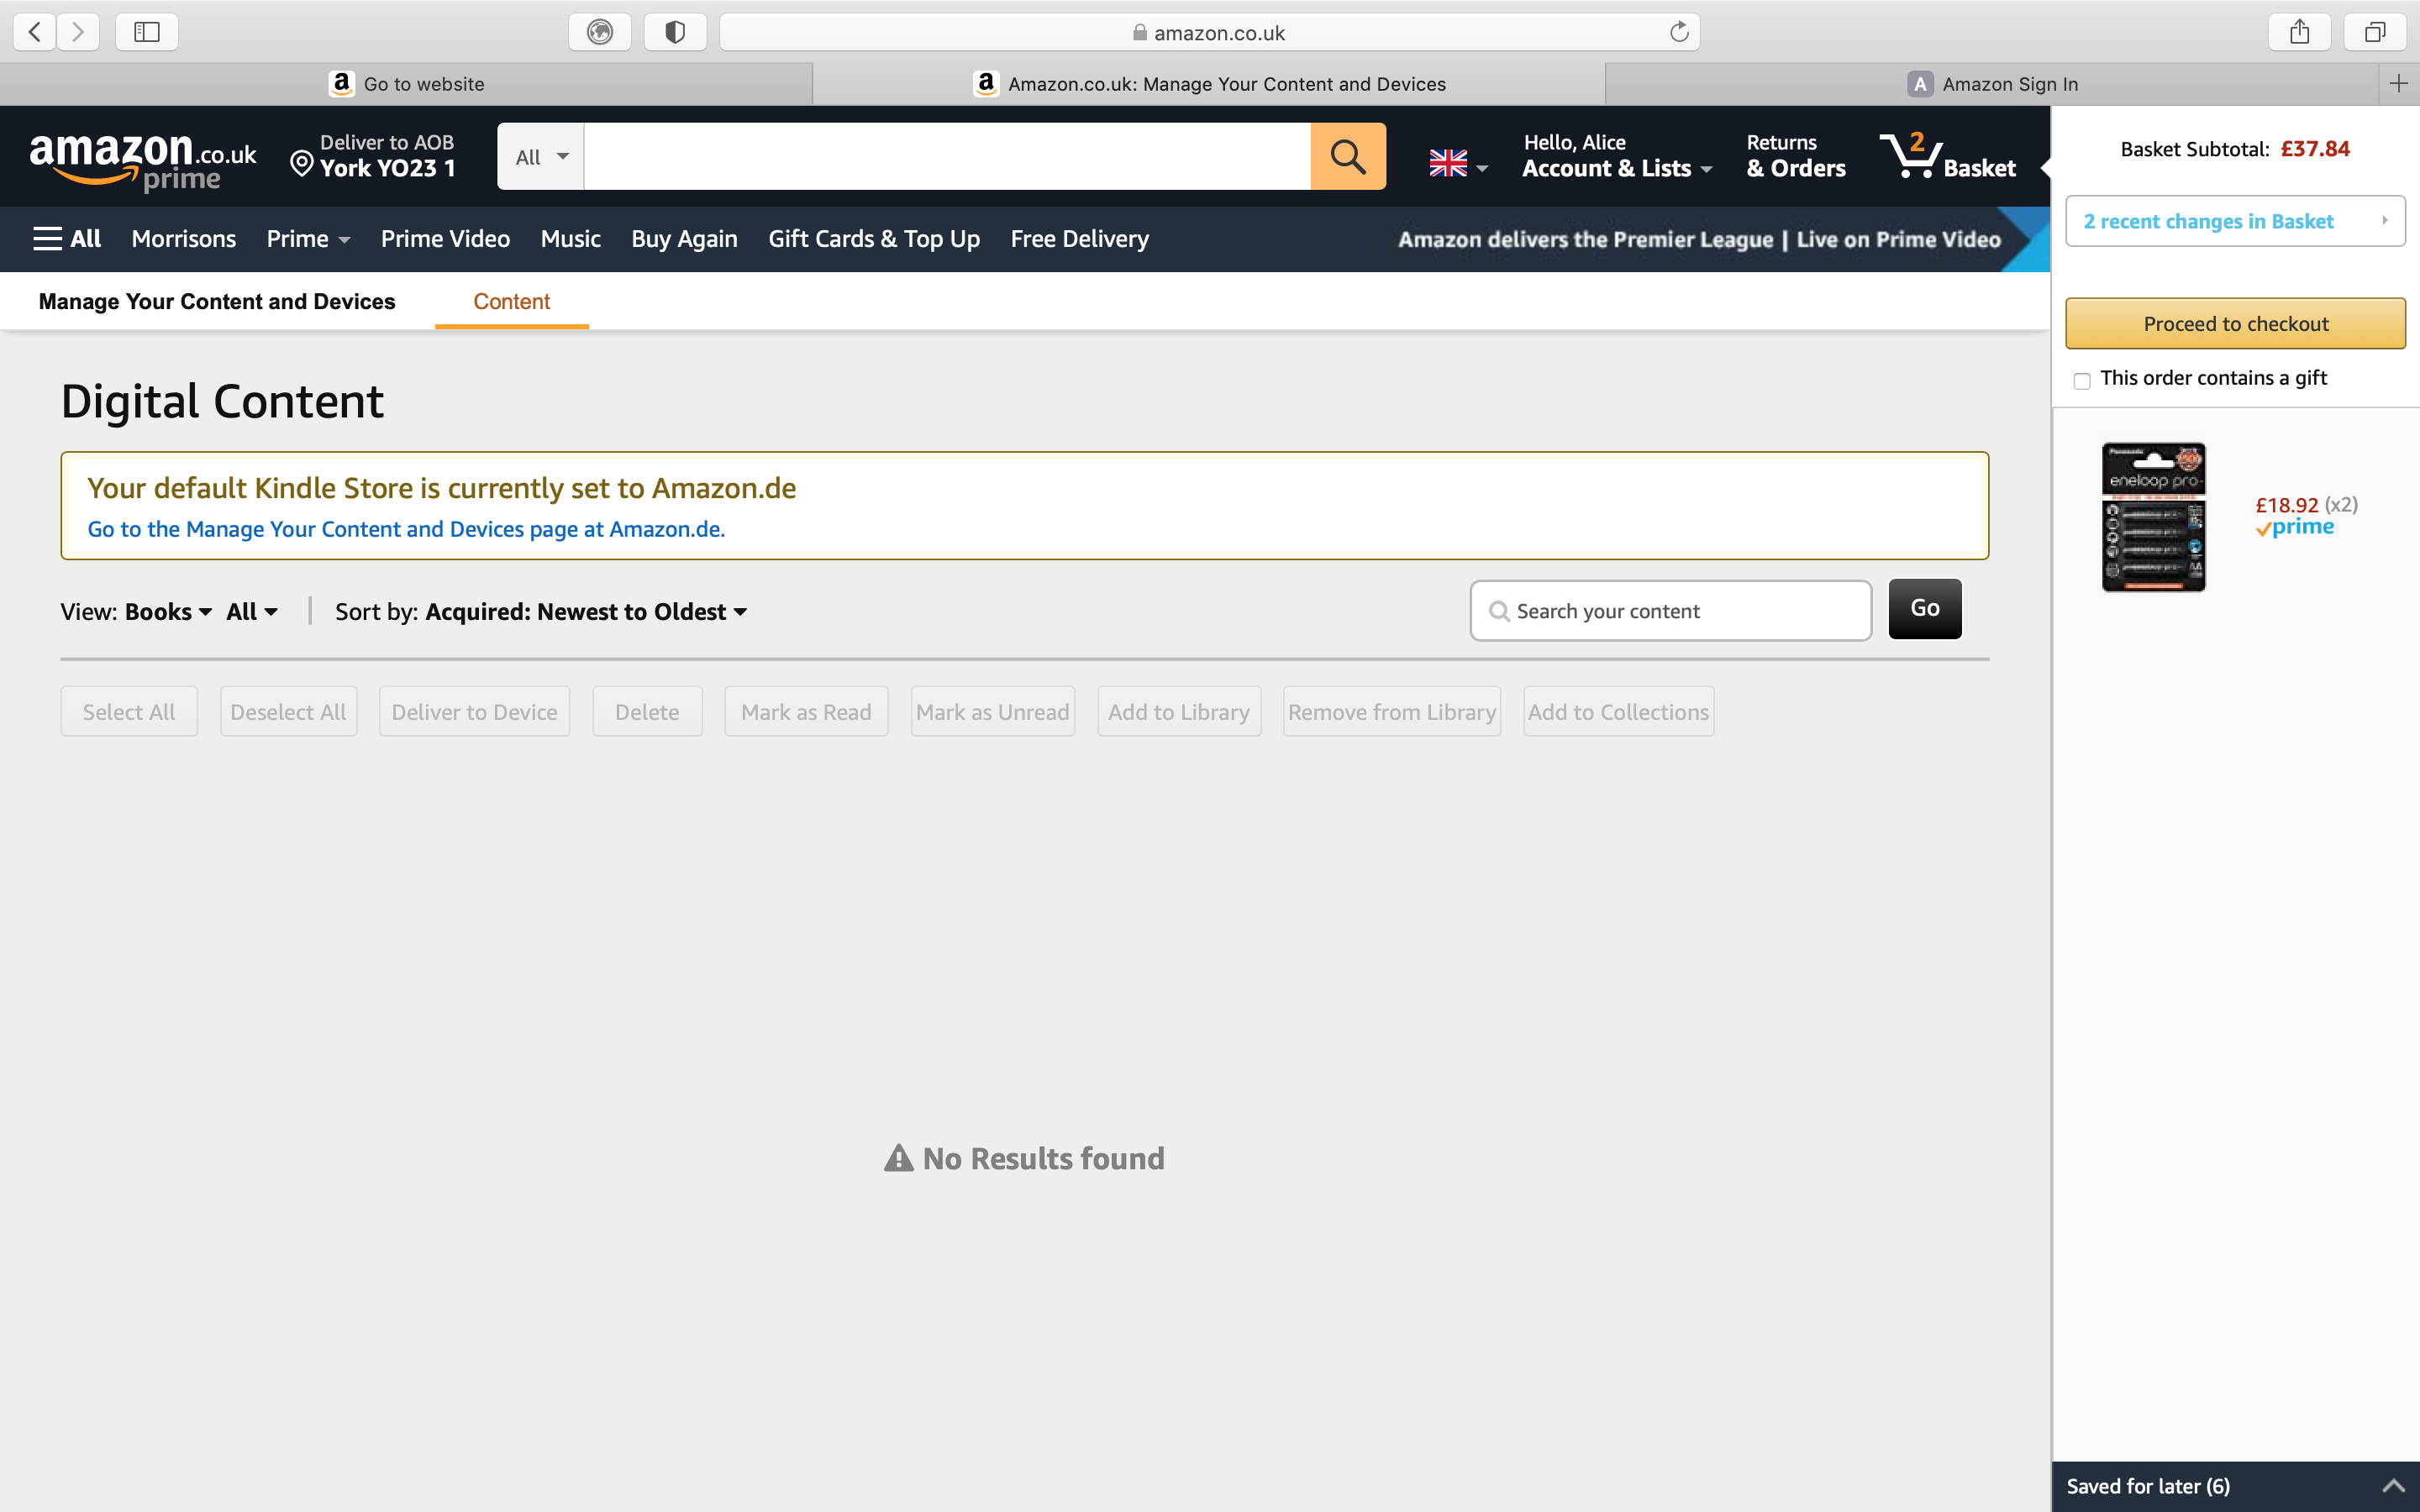Click the content search input field
This screenshot has width=2420, height=1512.
pos(1672,610)
